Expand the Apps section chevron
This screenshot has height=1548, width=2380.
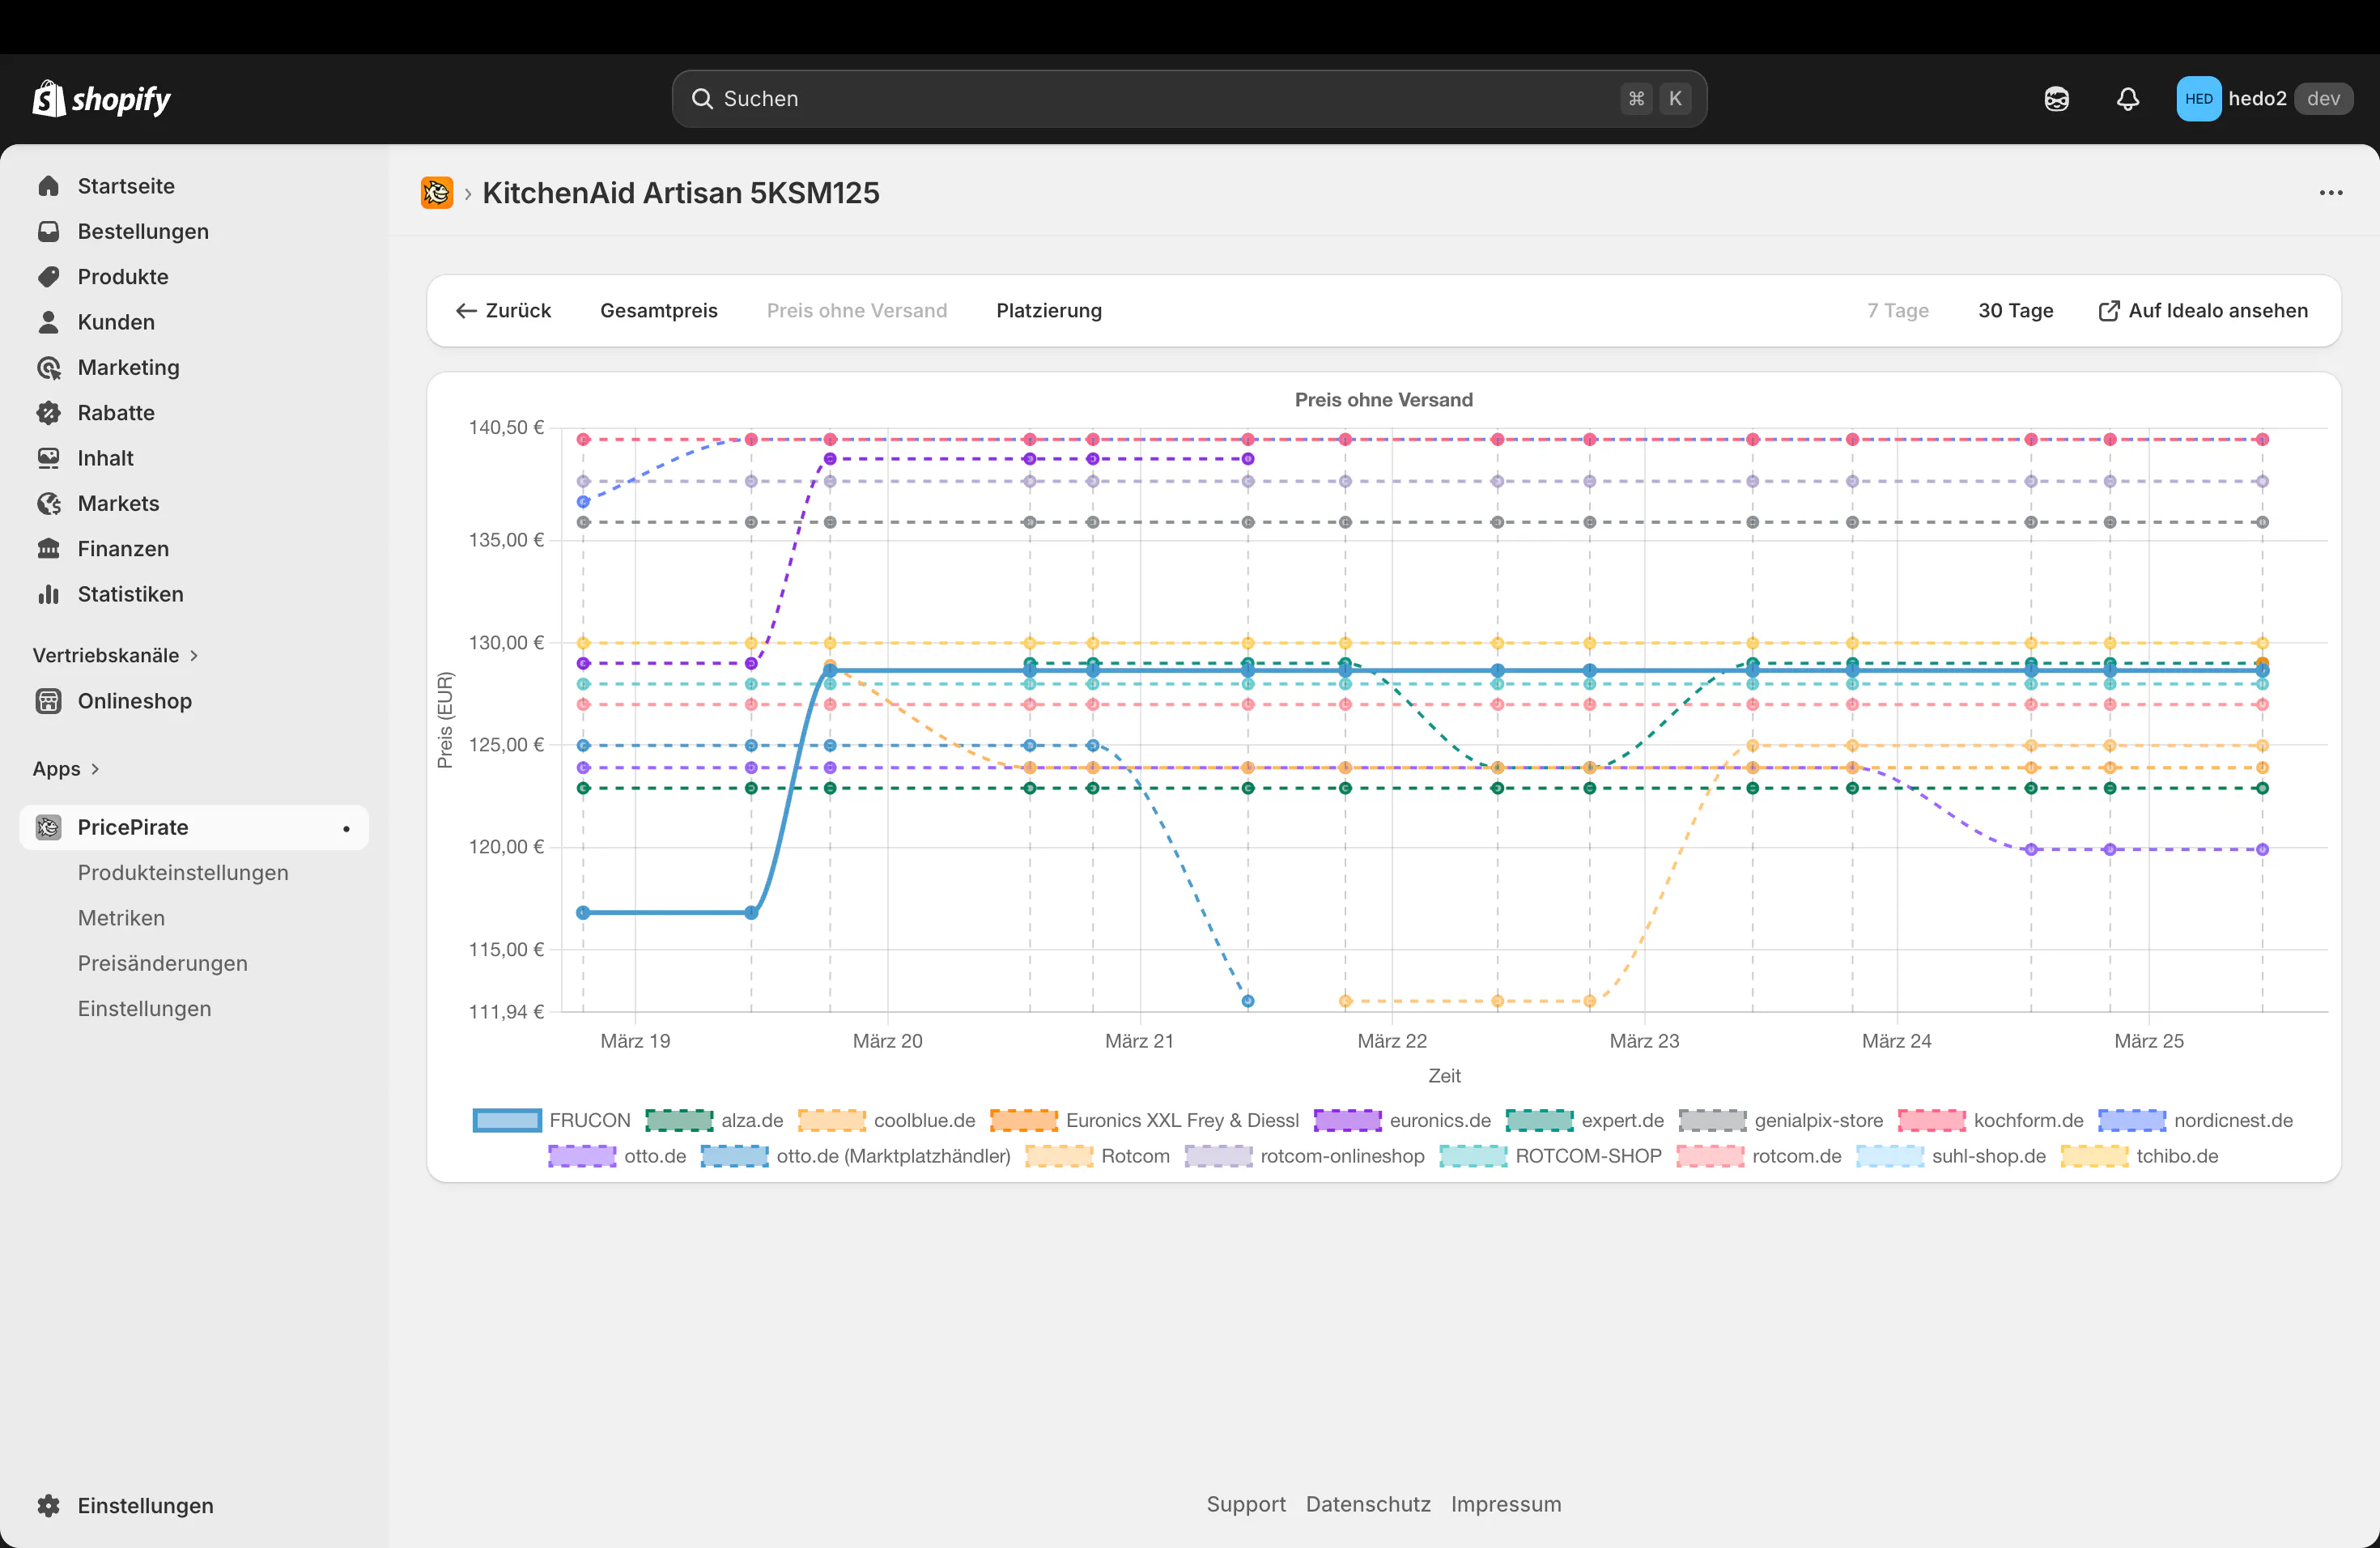tap(95, 769)
